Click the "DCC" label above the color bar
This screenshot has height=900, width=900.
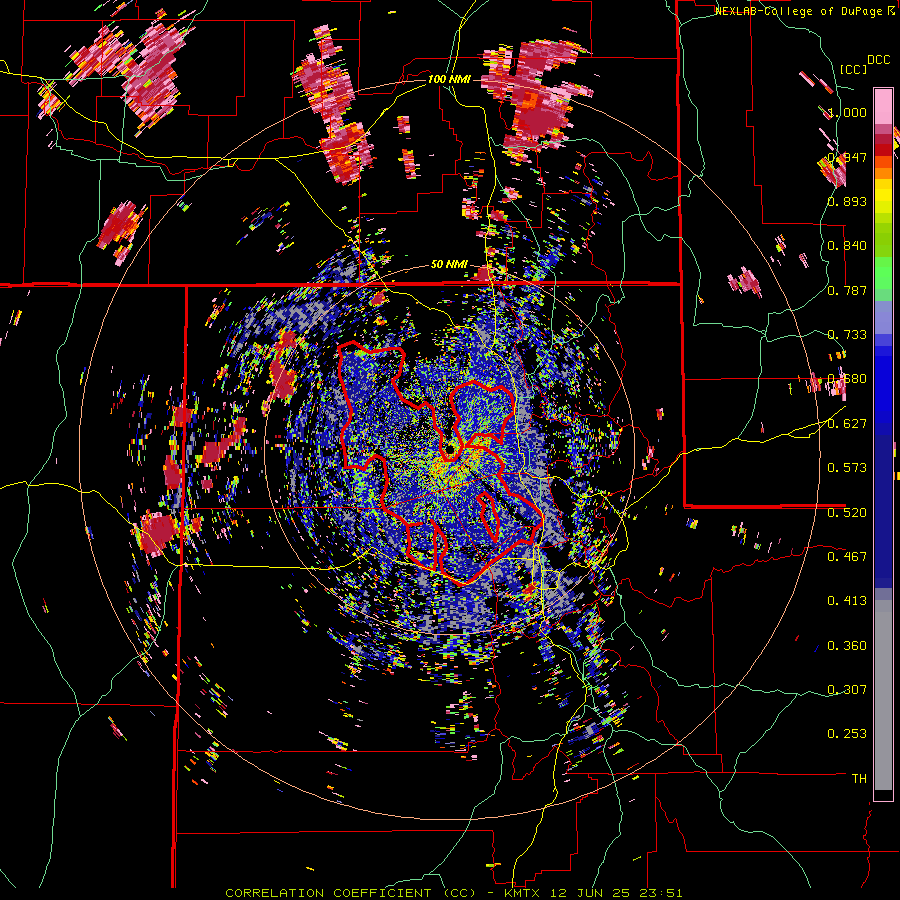coord(878,60)
